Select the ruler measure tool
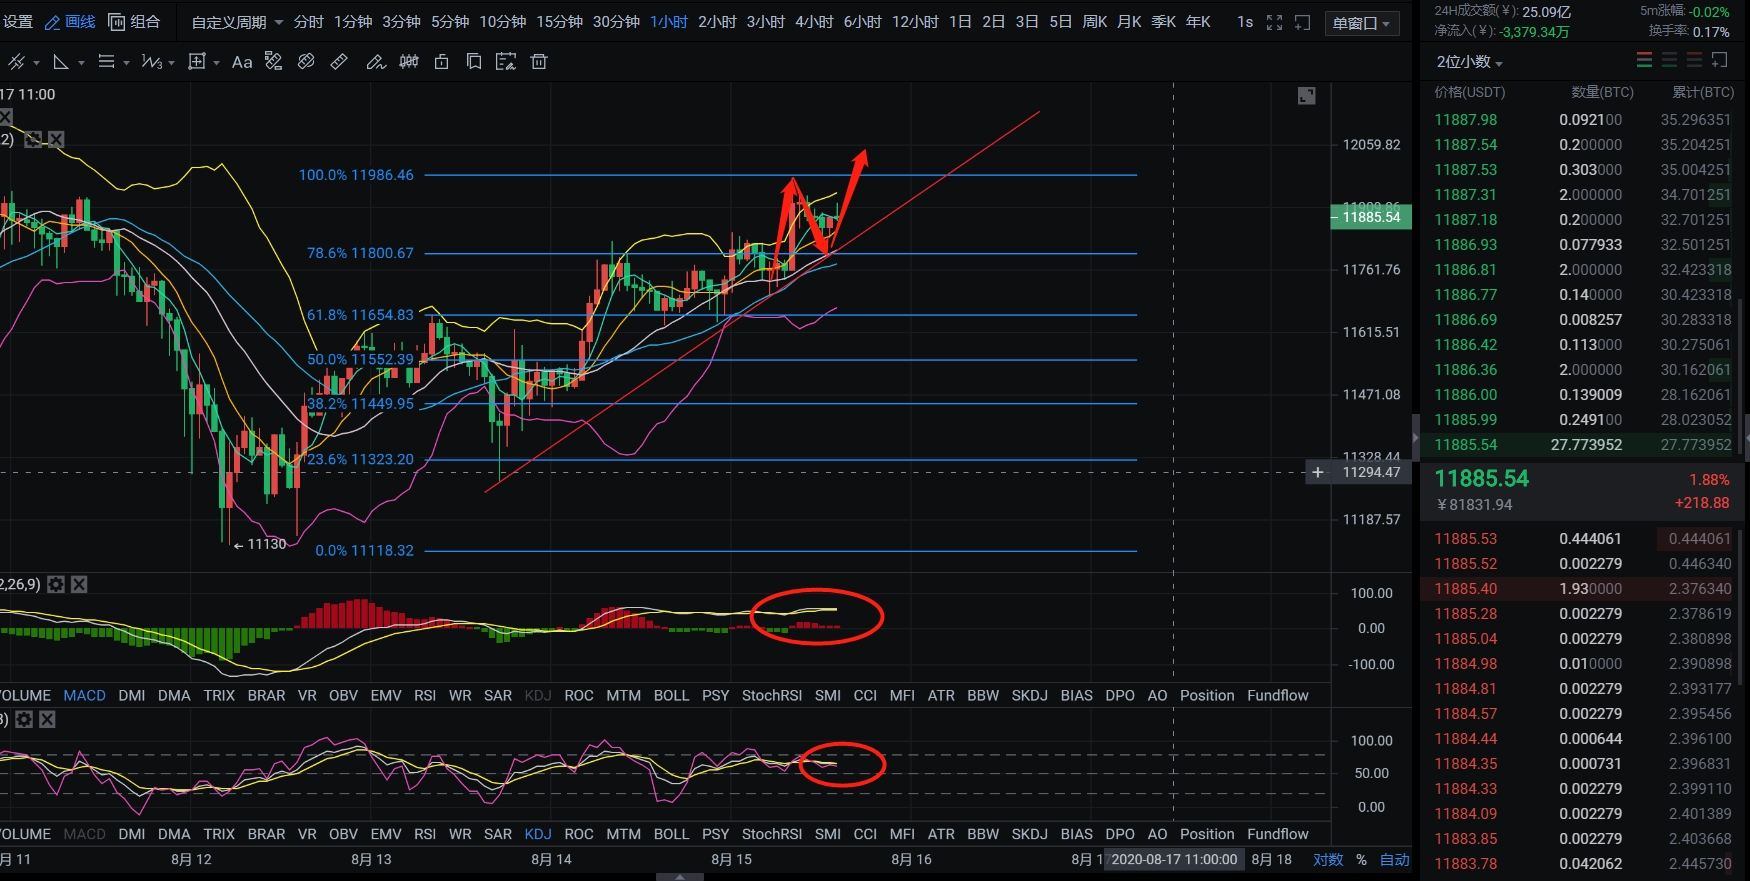Screen dimensions: 1750x881 click(339, 62)
